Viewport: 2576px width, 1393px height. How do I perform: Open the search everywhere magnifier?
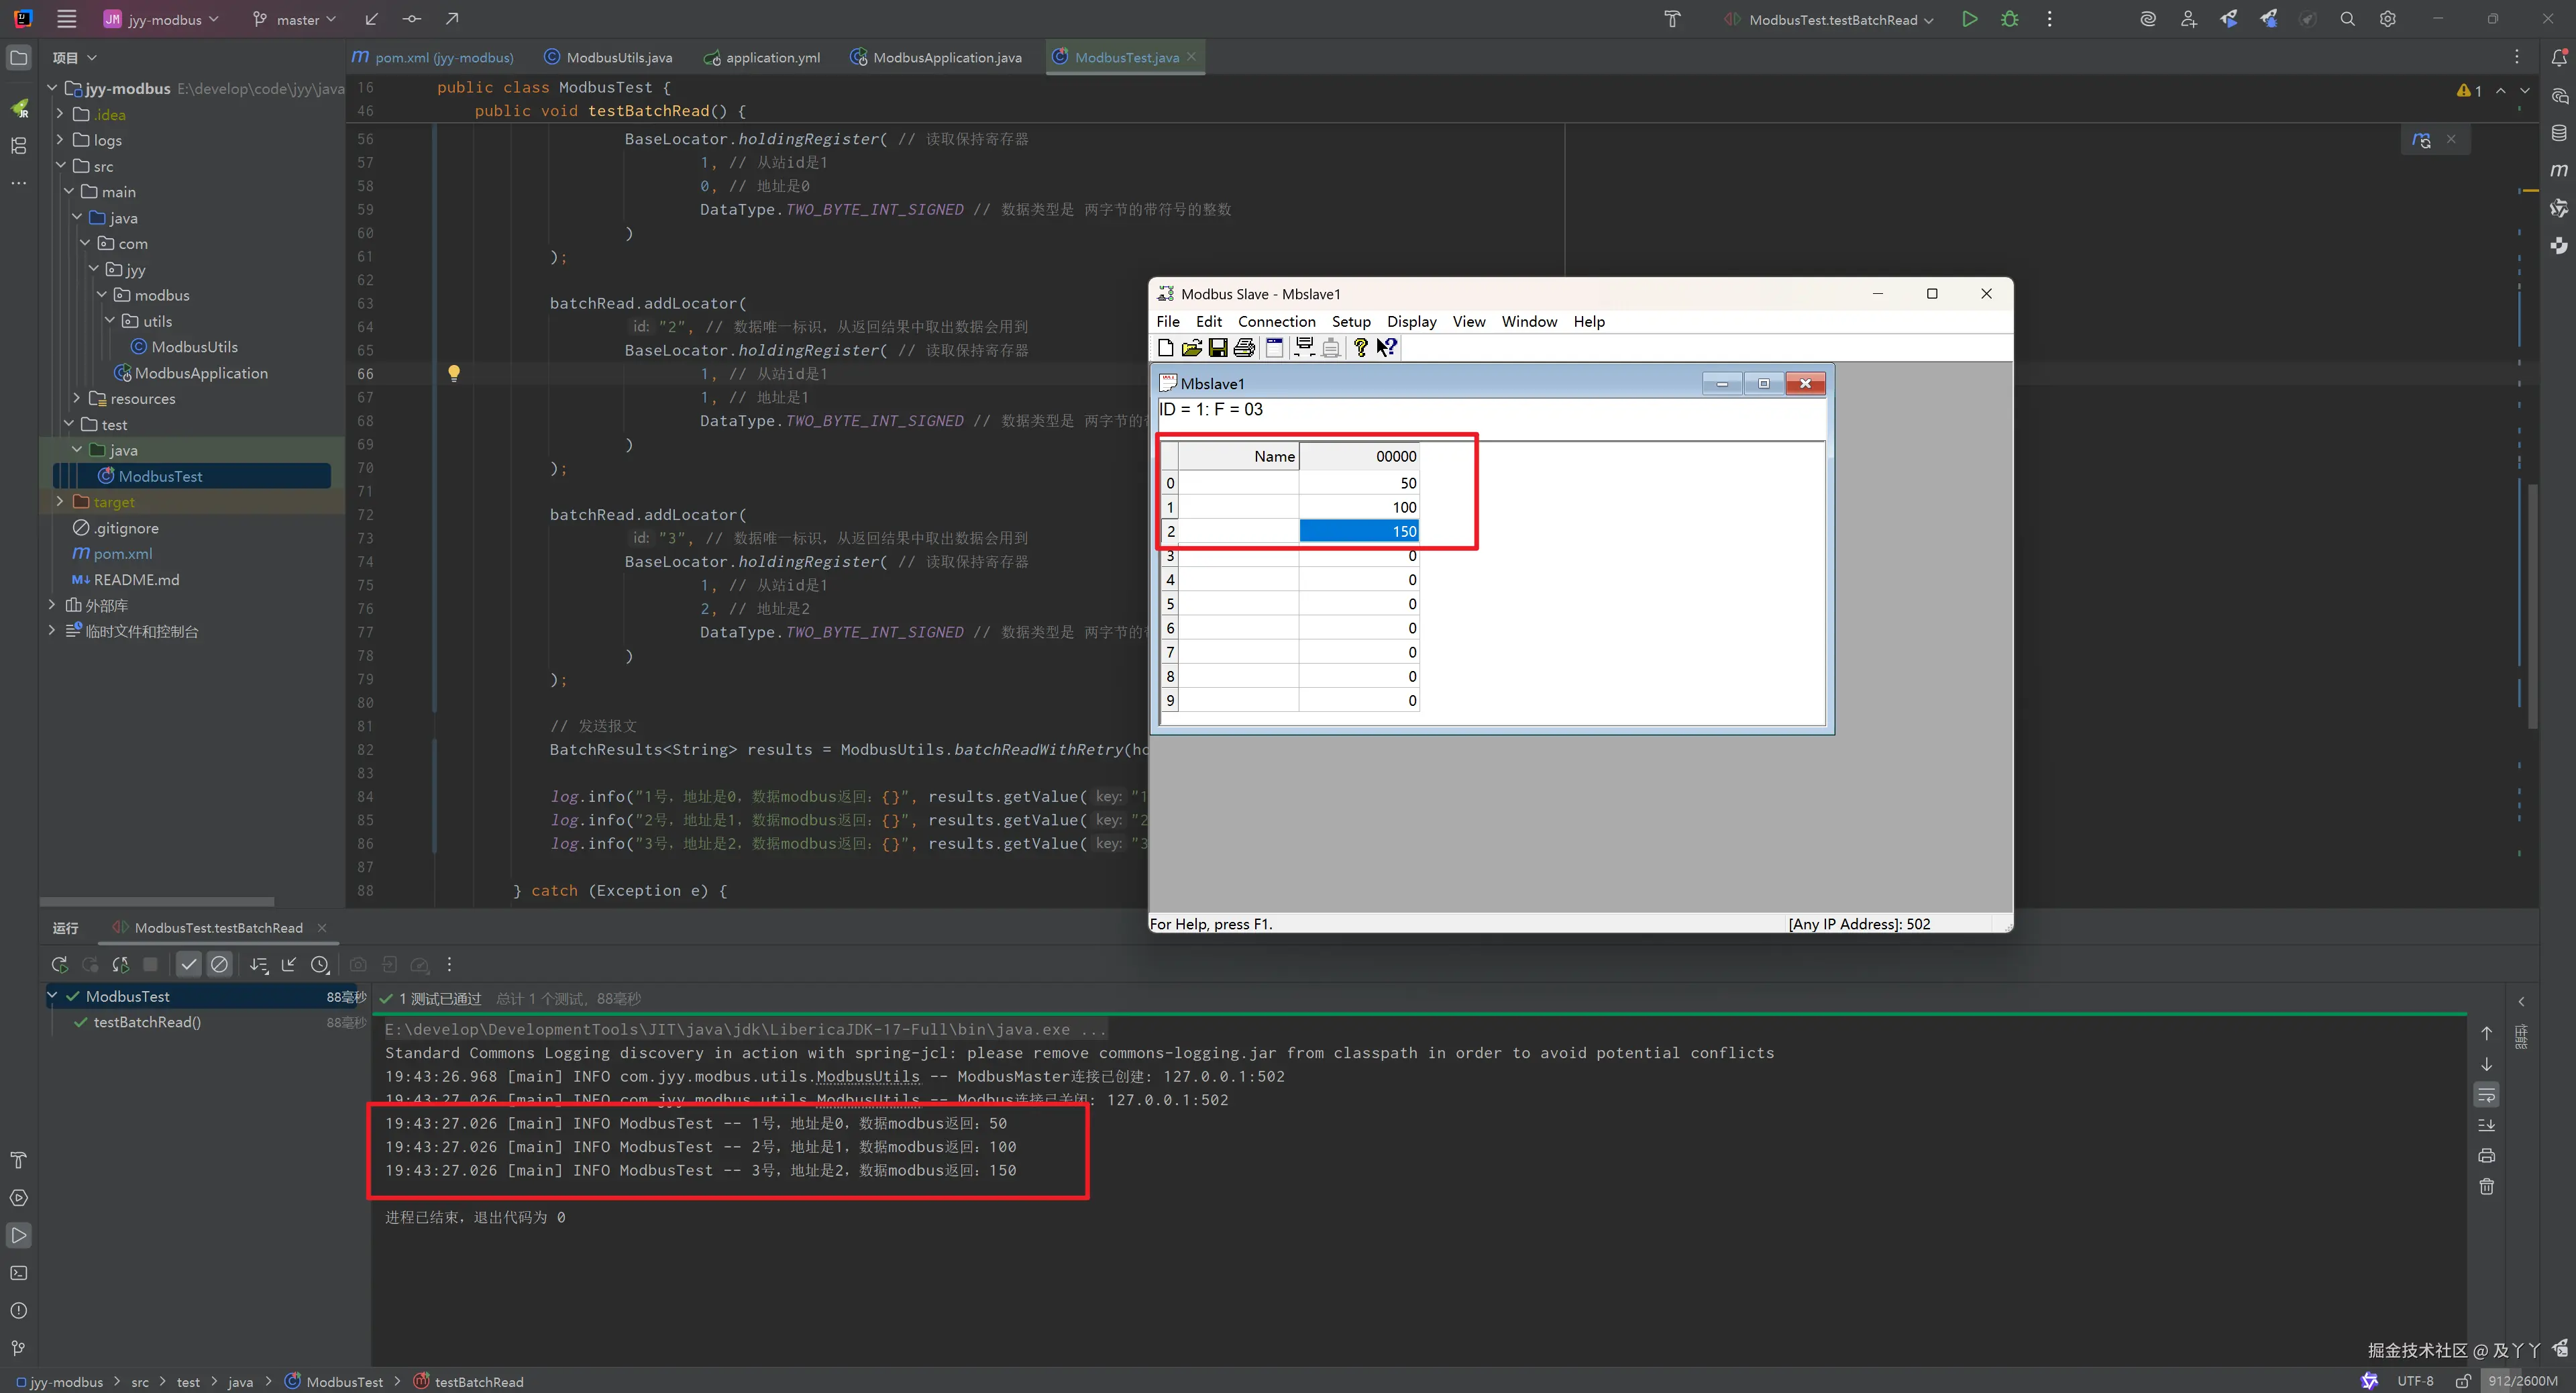coord(2348,19)
